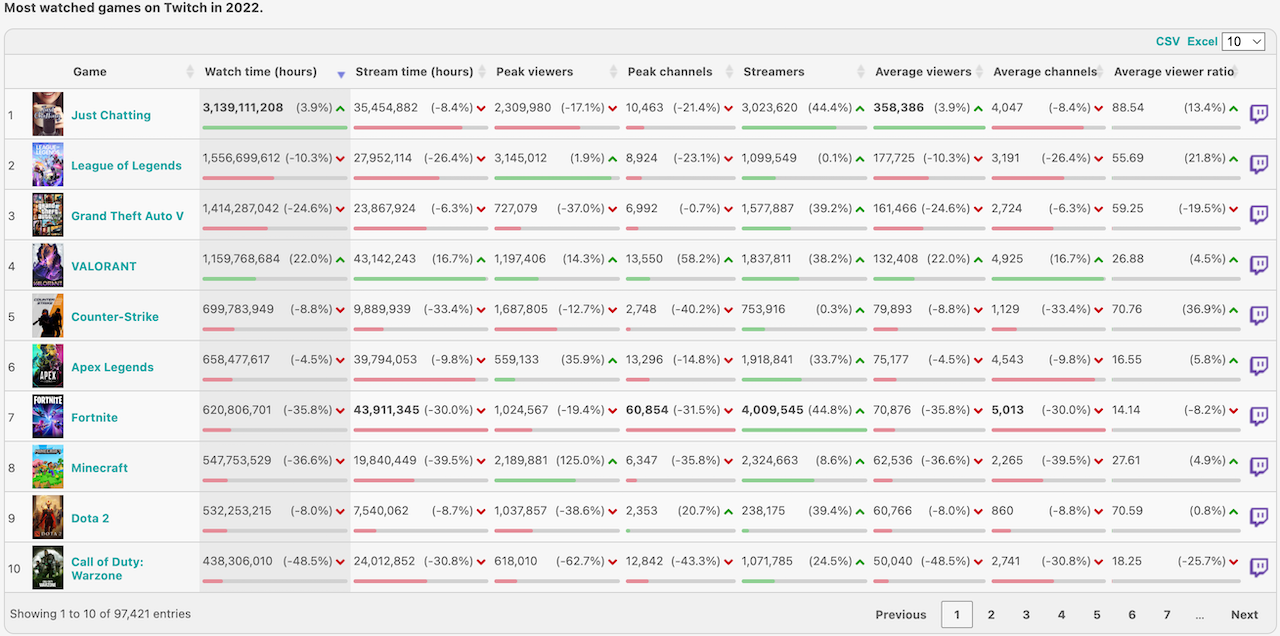Export table to Excel
Screen dimensions: 1280x636
click(1202, 41)
